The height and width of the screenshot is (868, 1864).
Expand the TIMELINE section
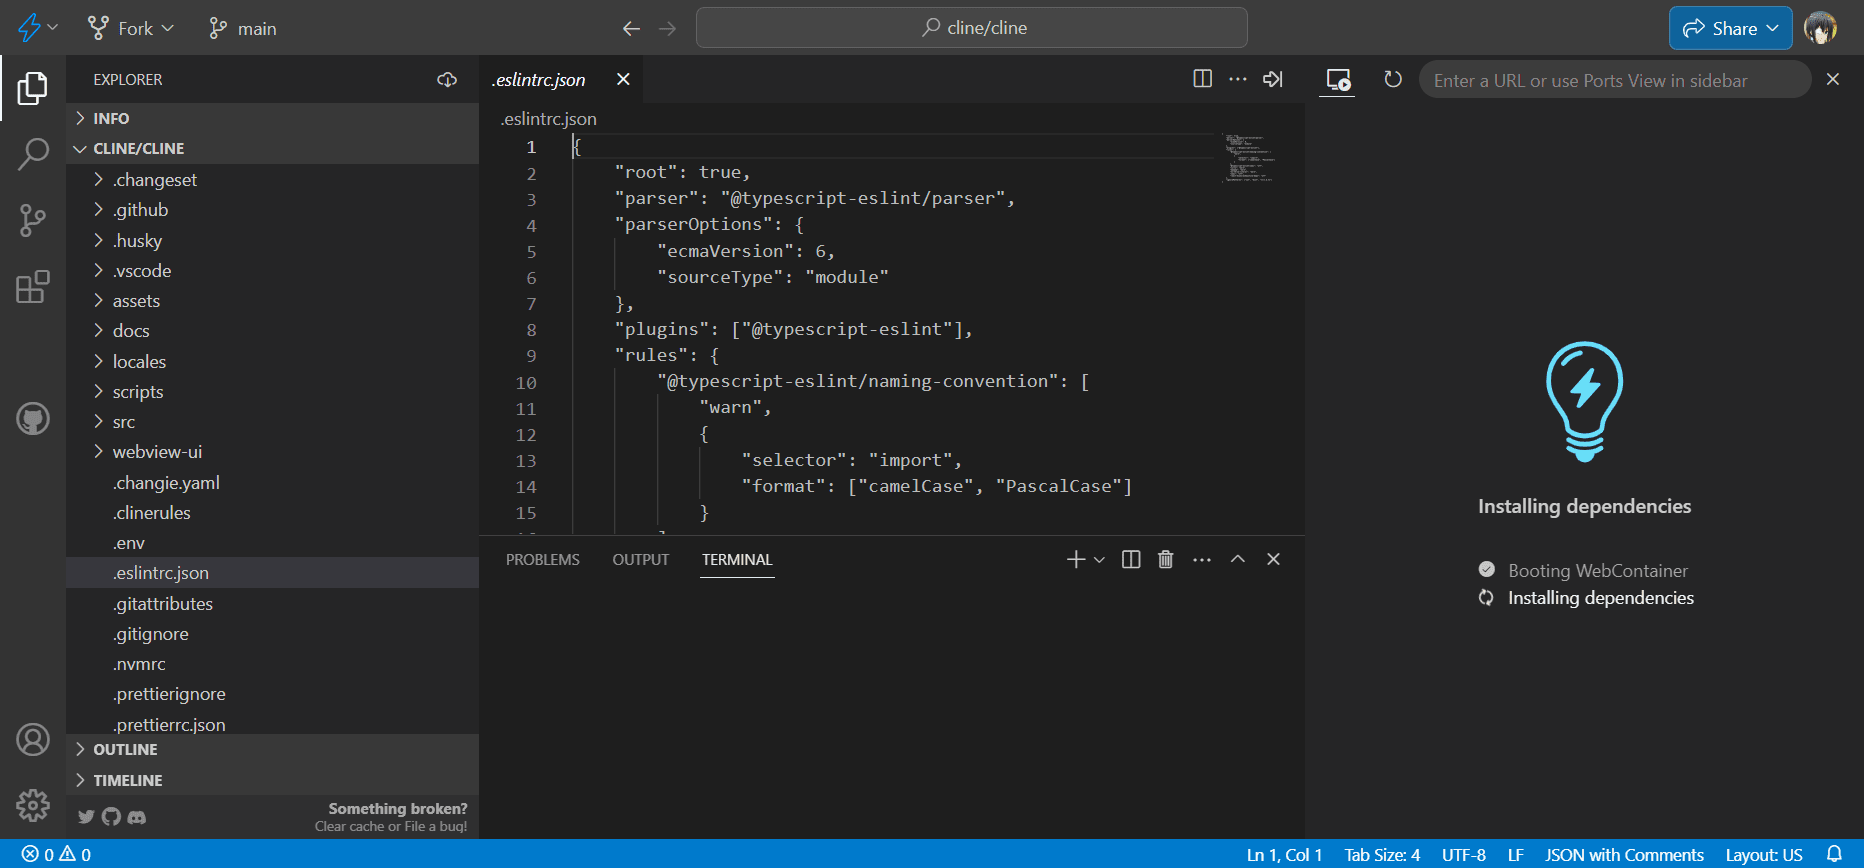[x=272, y=780]
